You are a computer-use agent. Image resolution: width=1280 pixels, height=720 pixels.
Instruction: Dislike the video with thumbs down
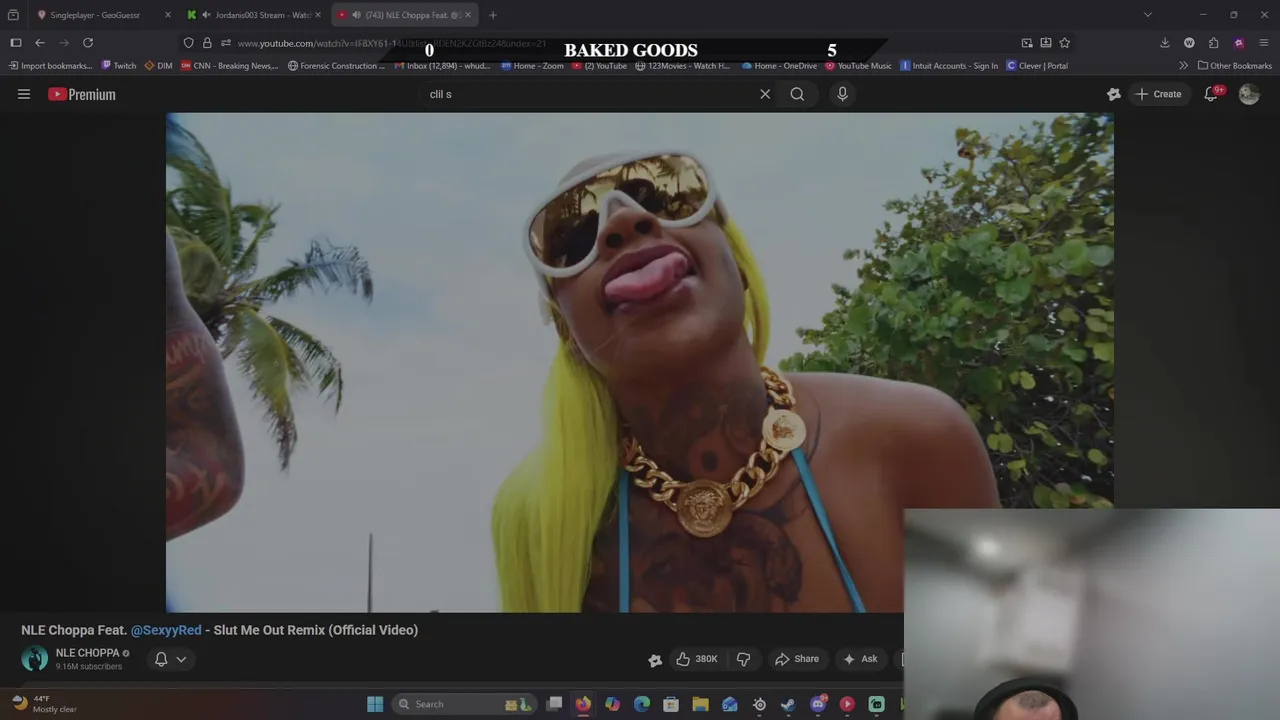(743, 659)
